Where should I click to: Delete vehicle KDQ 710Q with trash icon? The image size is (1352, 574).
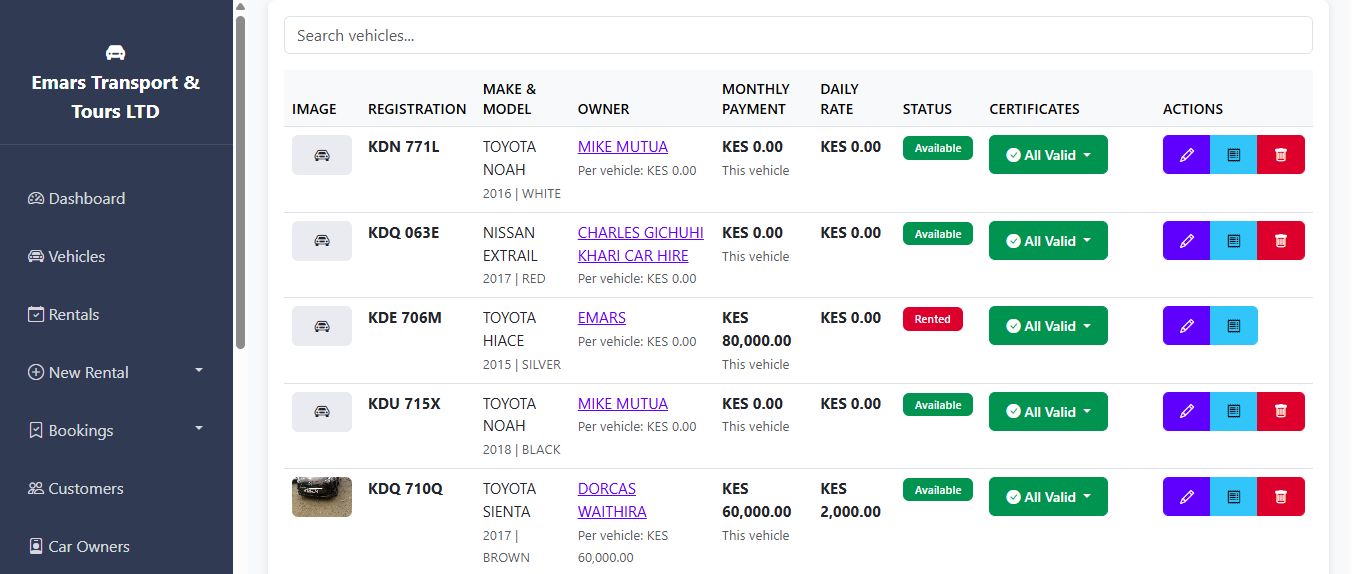pos(1281,497)
